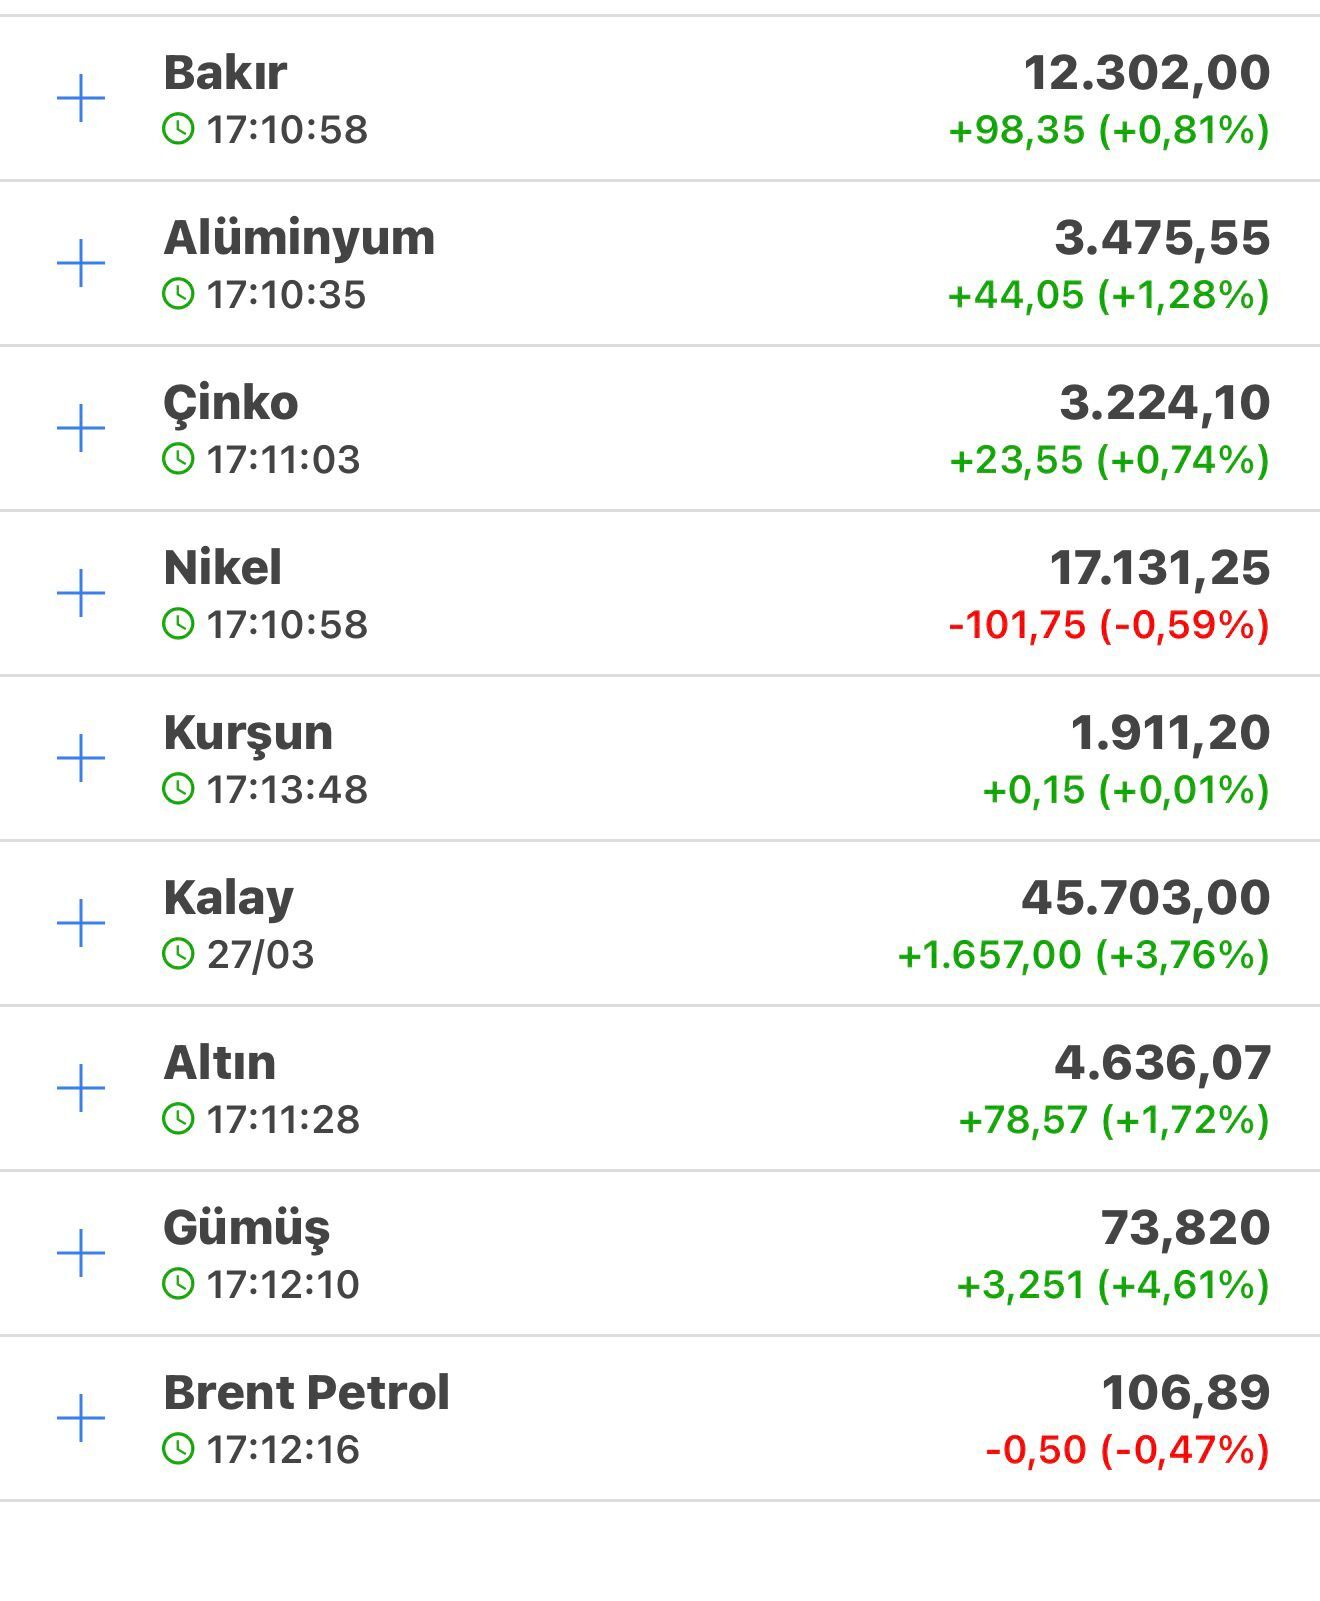Tap the plus icon beside Kalay
This screenshot has height=1601, width=1320.
(81, 923)
